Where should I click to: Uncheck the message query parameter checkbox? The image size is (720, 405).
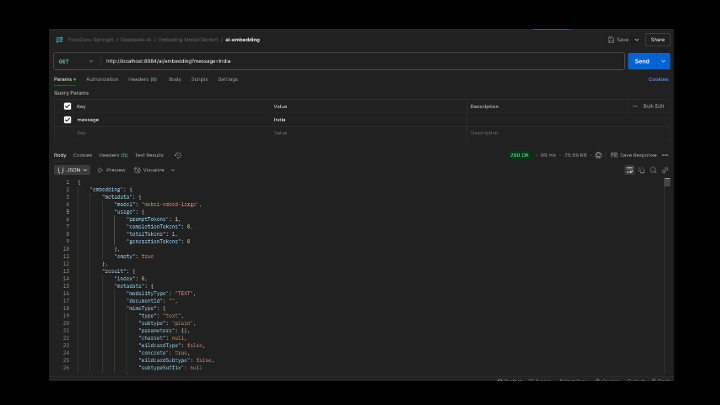pyautogui.click(x=67, y=119)
